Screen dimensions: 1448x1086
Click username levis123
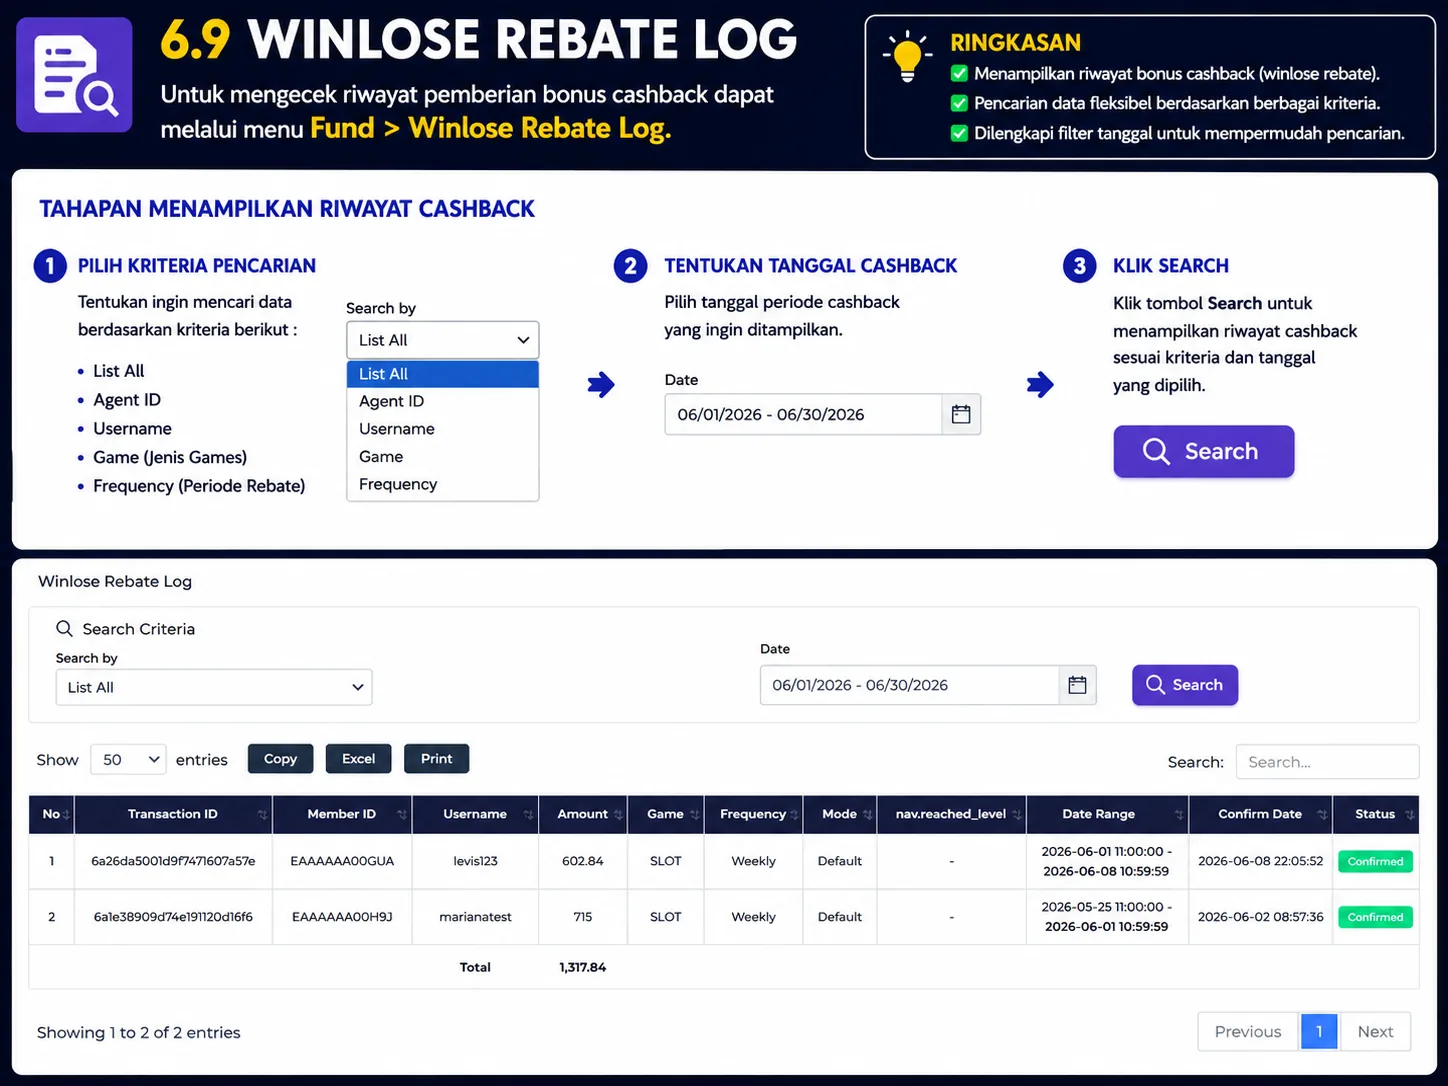475,861
